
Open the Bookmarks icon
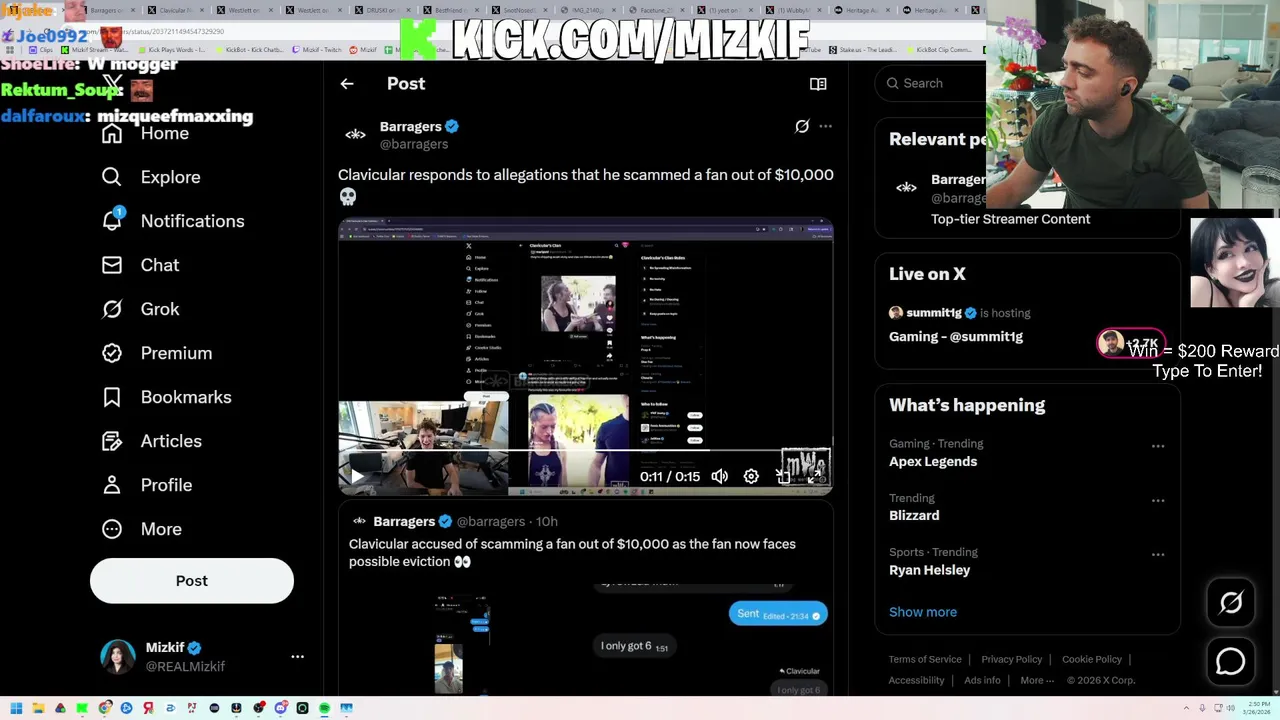click(112, 397)
